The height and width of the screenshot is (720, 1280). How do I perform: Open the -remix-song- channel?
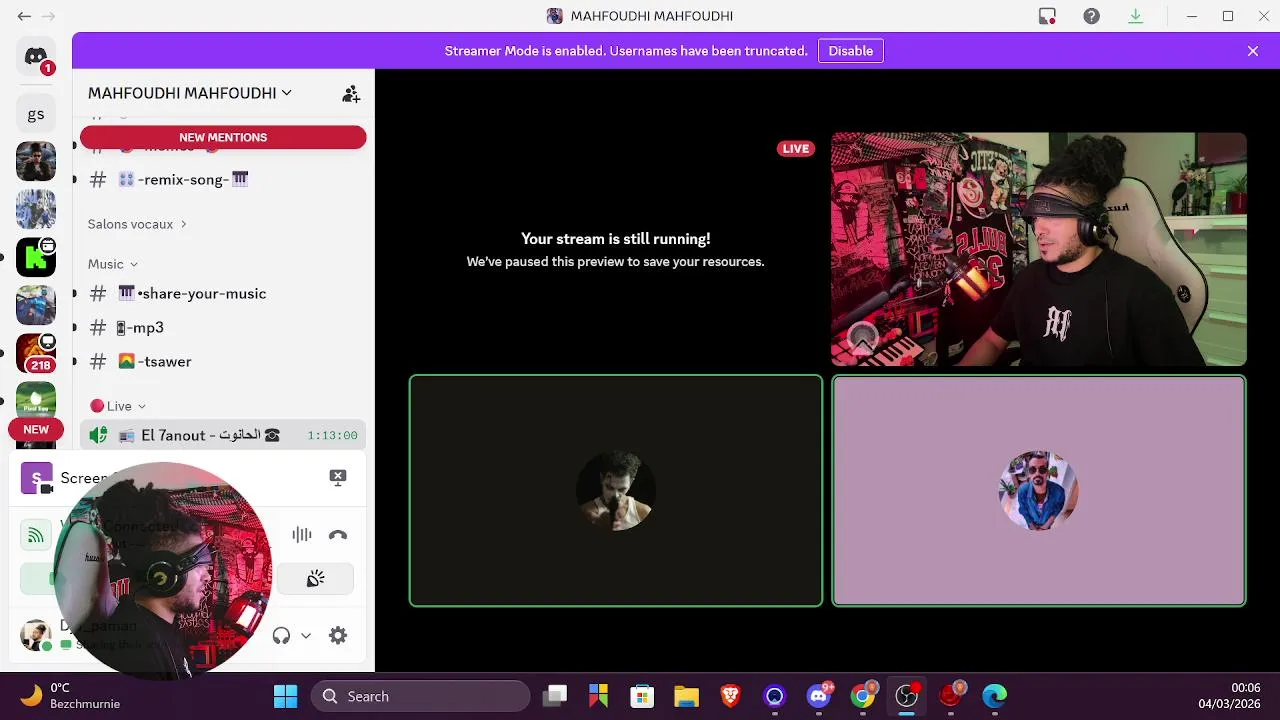223,180
